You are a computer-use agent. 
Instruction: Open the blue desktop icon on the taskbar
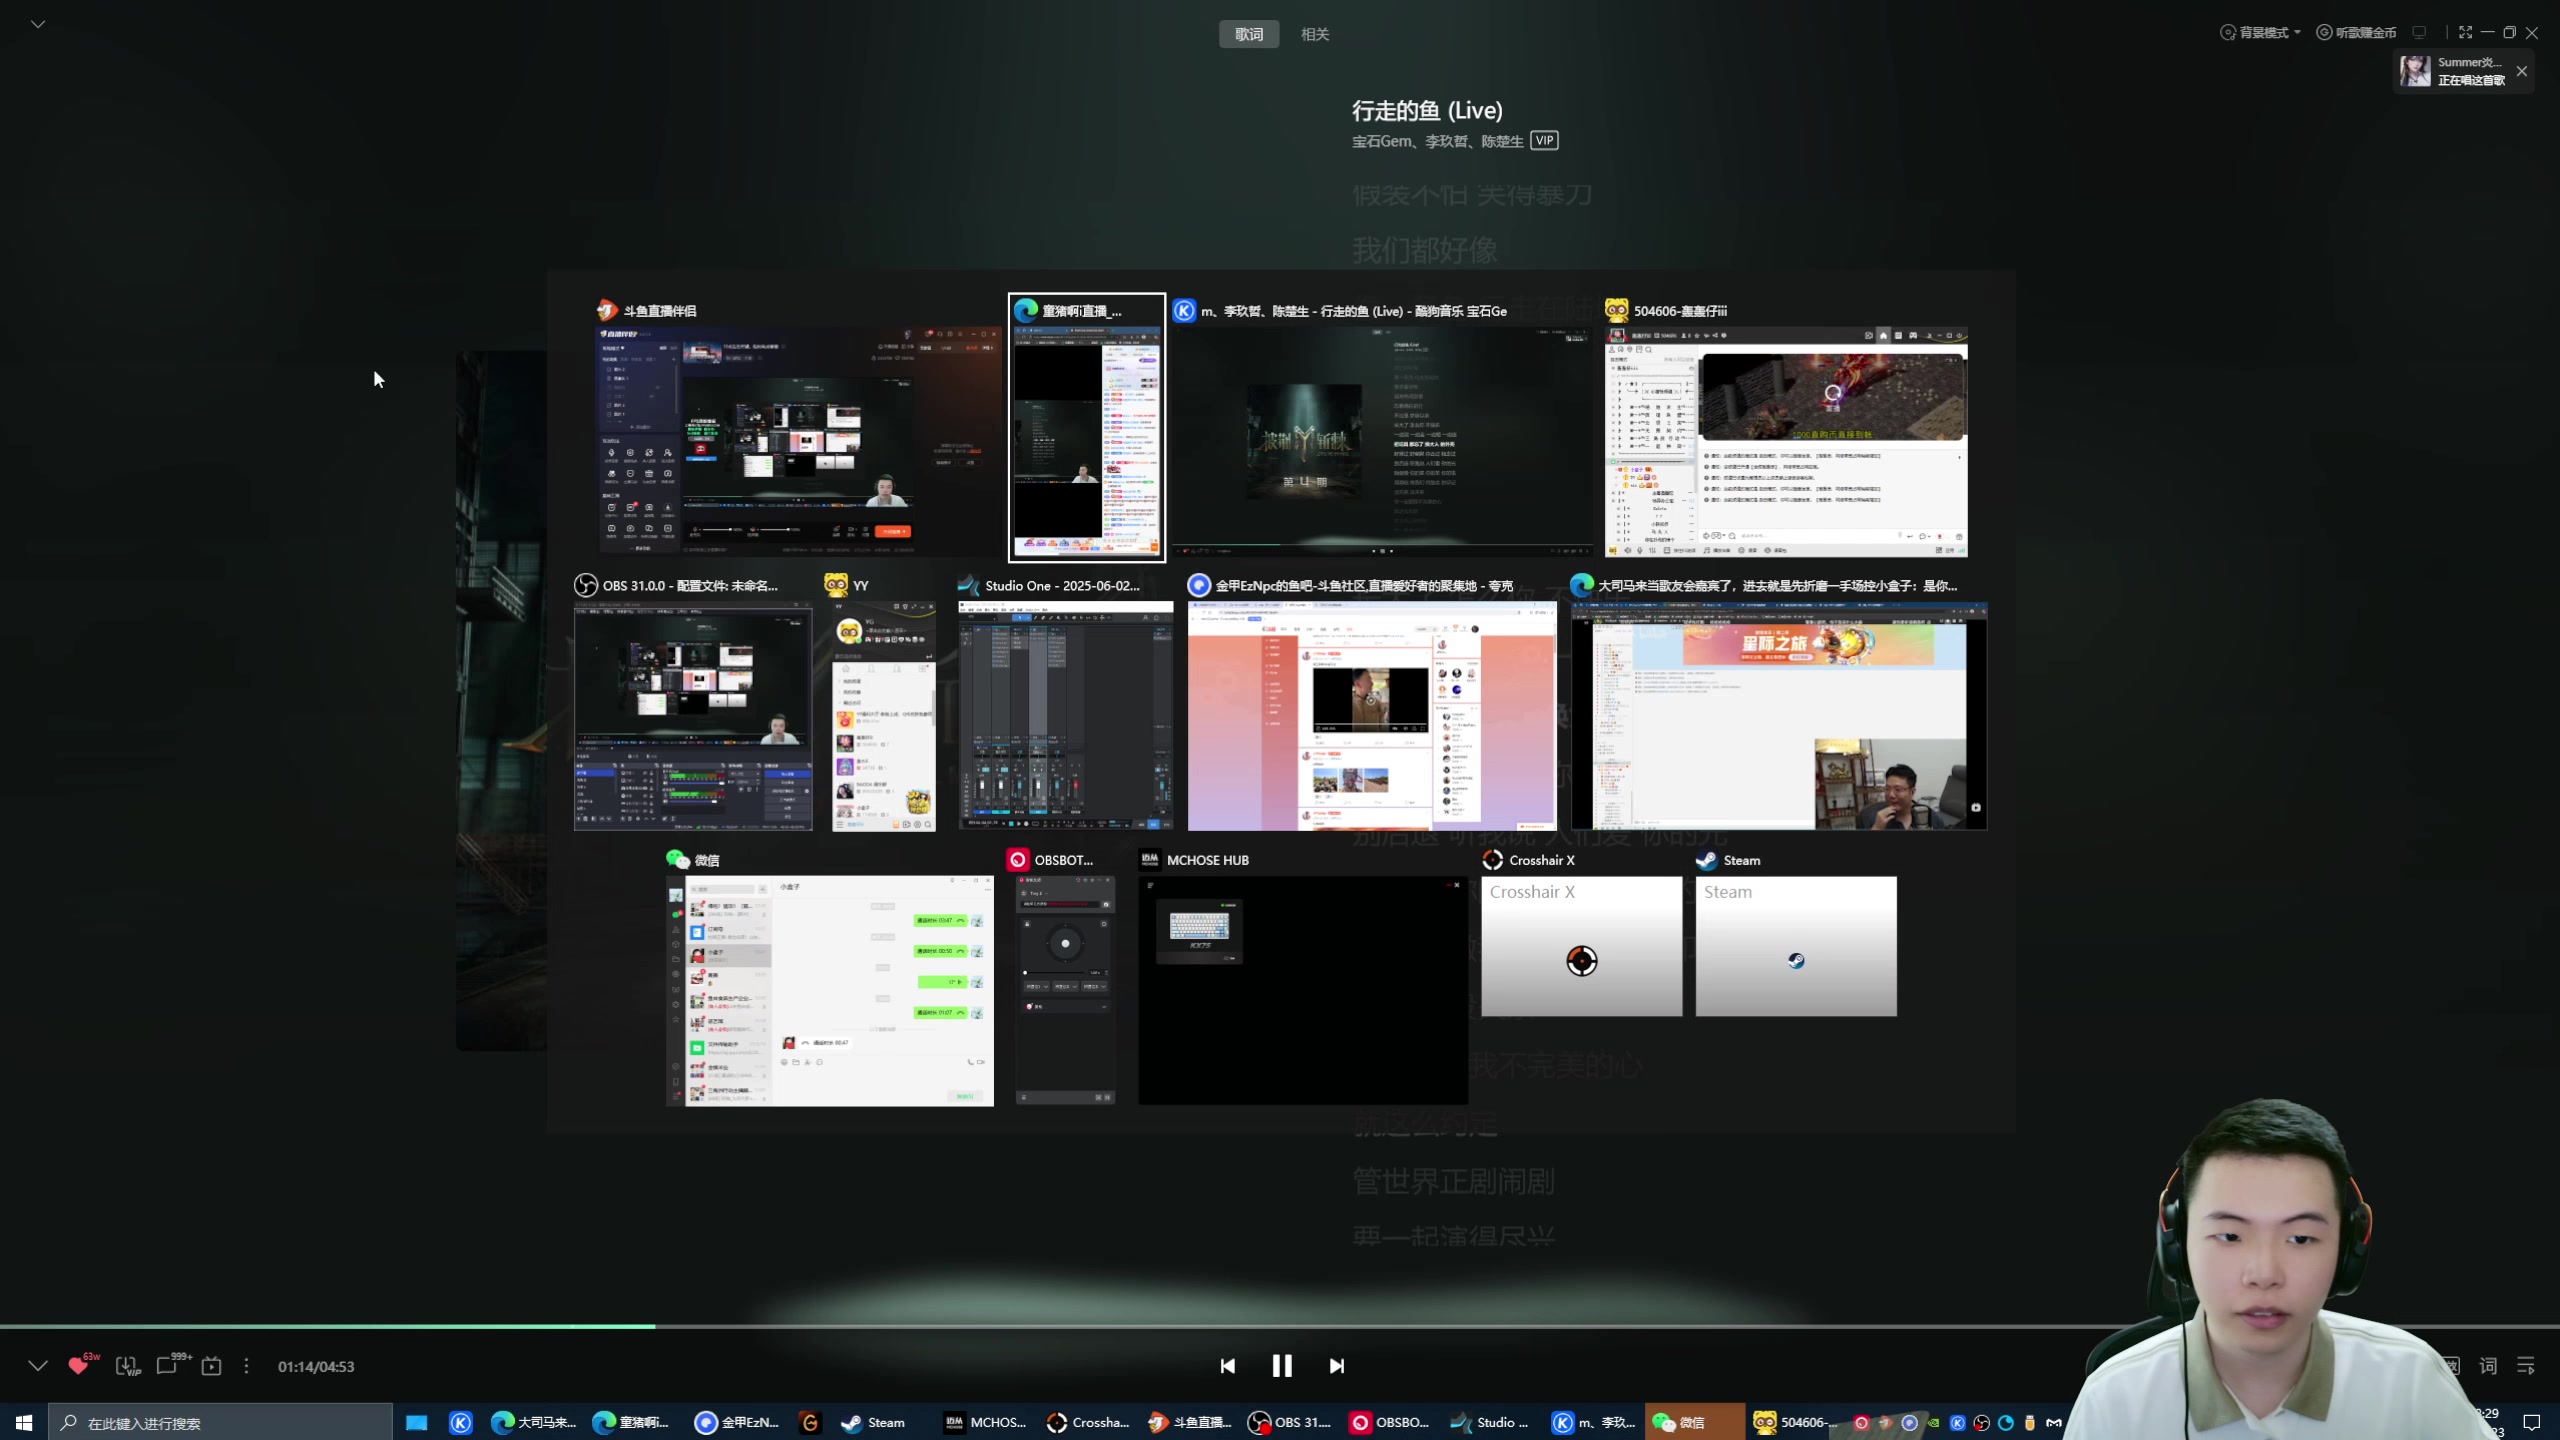(x=417, y=1422)
